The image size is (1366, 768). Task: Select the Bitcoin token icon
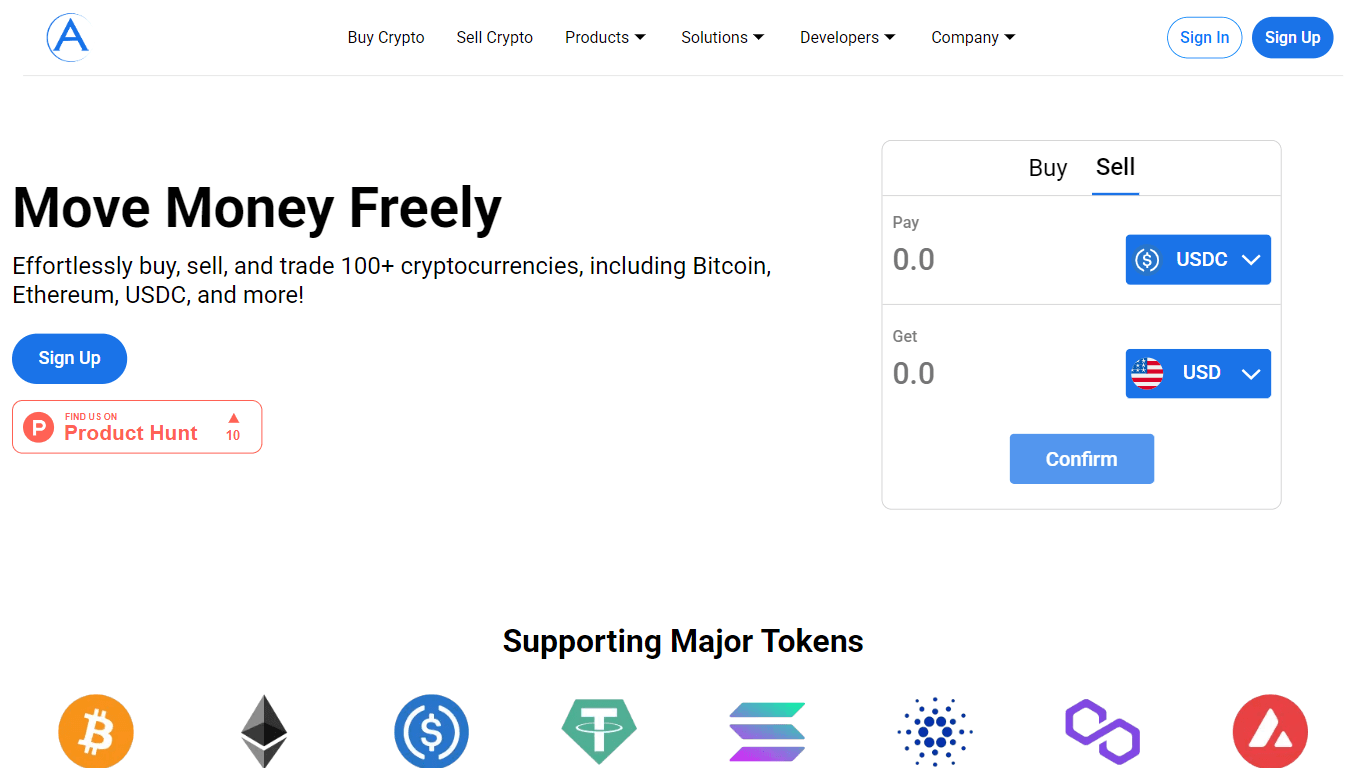[96, 731]
